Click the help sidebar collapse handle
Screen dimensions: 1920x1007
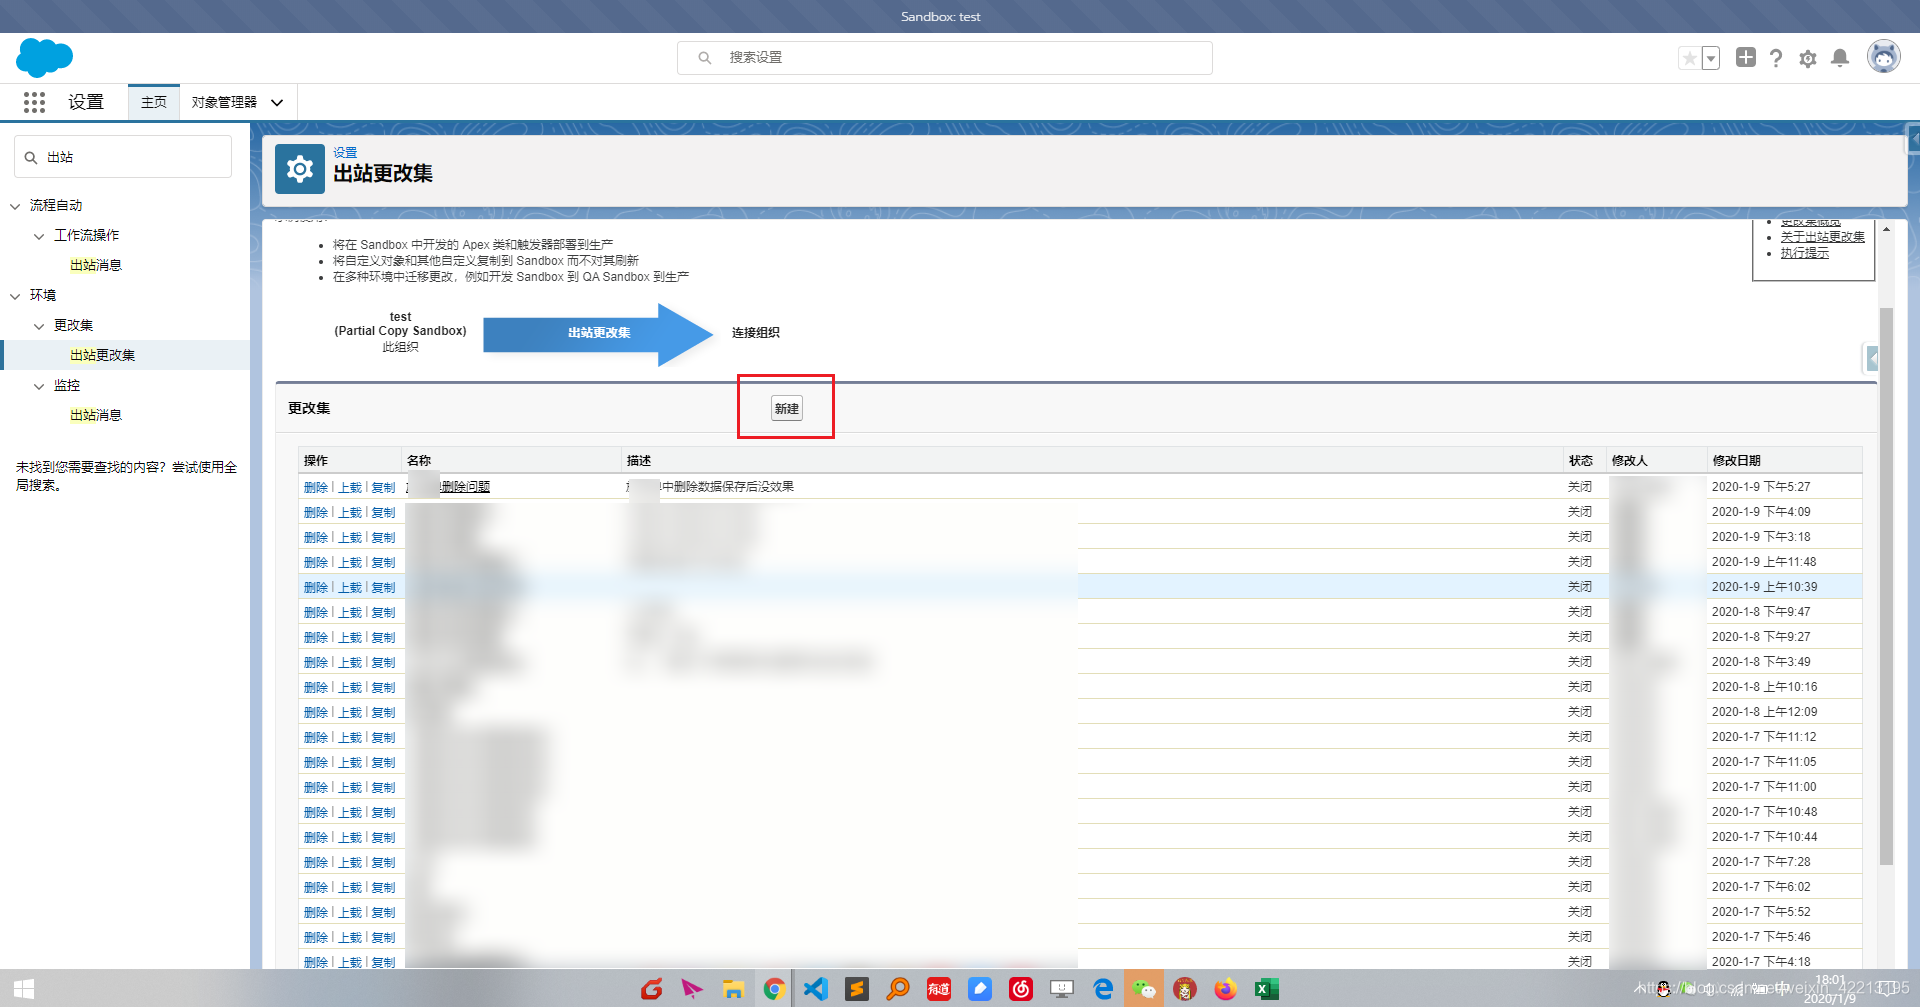click(x=1871, y=358)
